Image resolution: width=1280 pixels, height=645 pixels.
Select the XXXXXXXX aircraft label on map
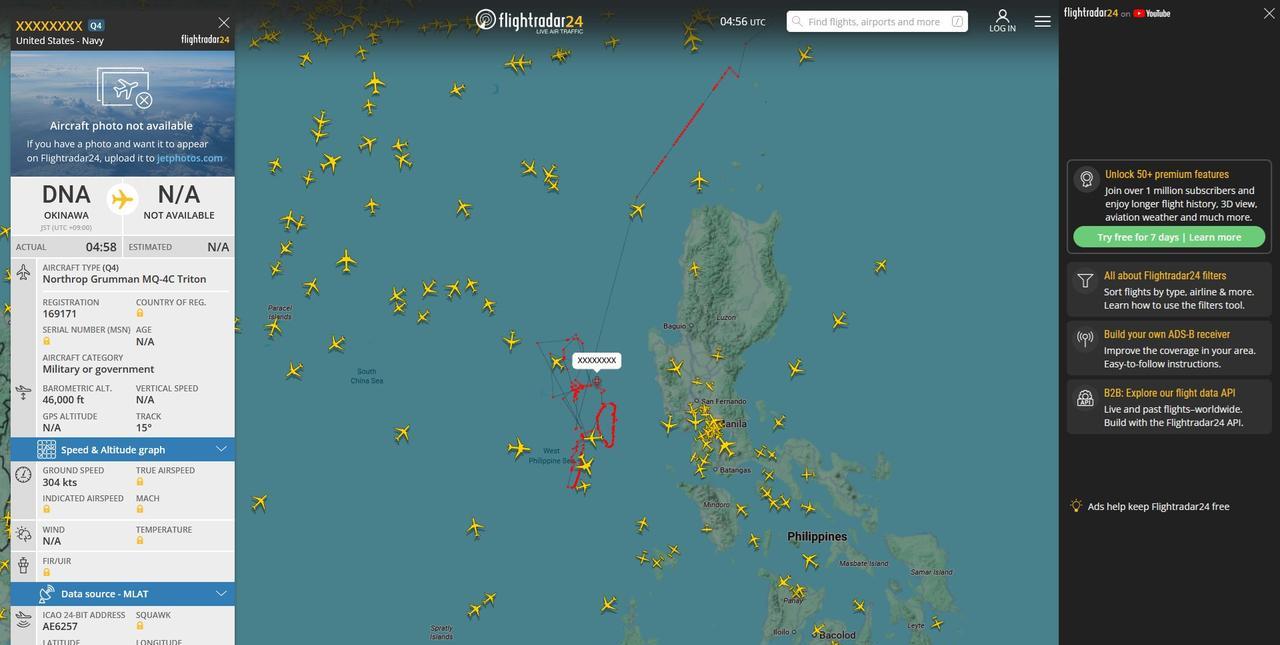pos(597,360)
